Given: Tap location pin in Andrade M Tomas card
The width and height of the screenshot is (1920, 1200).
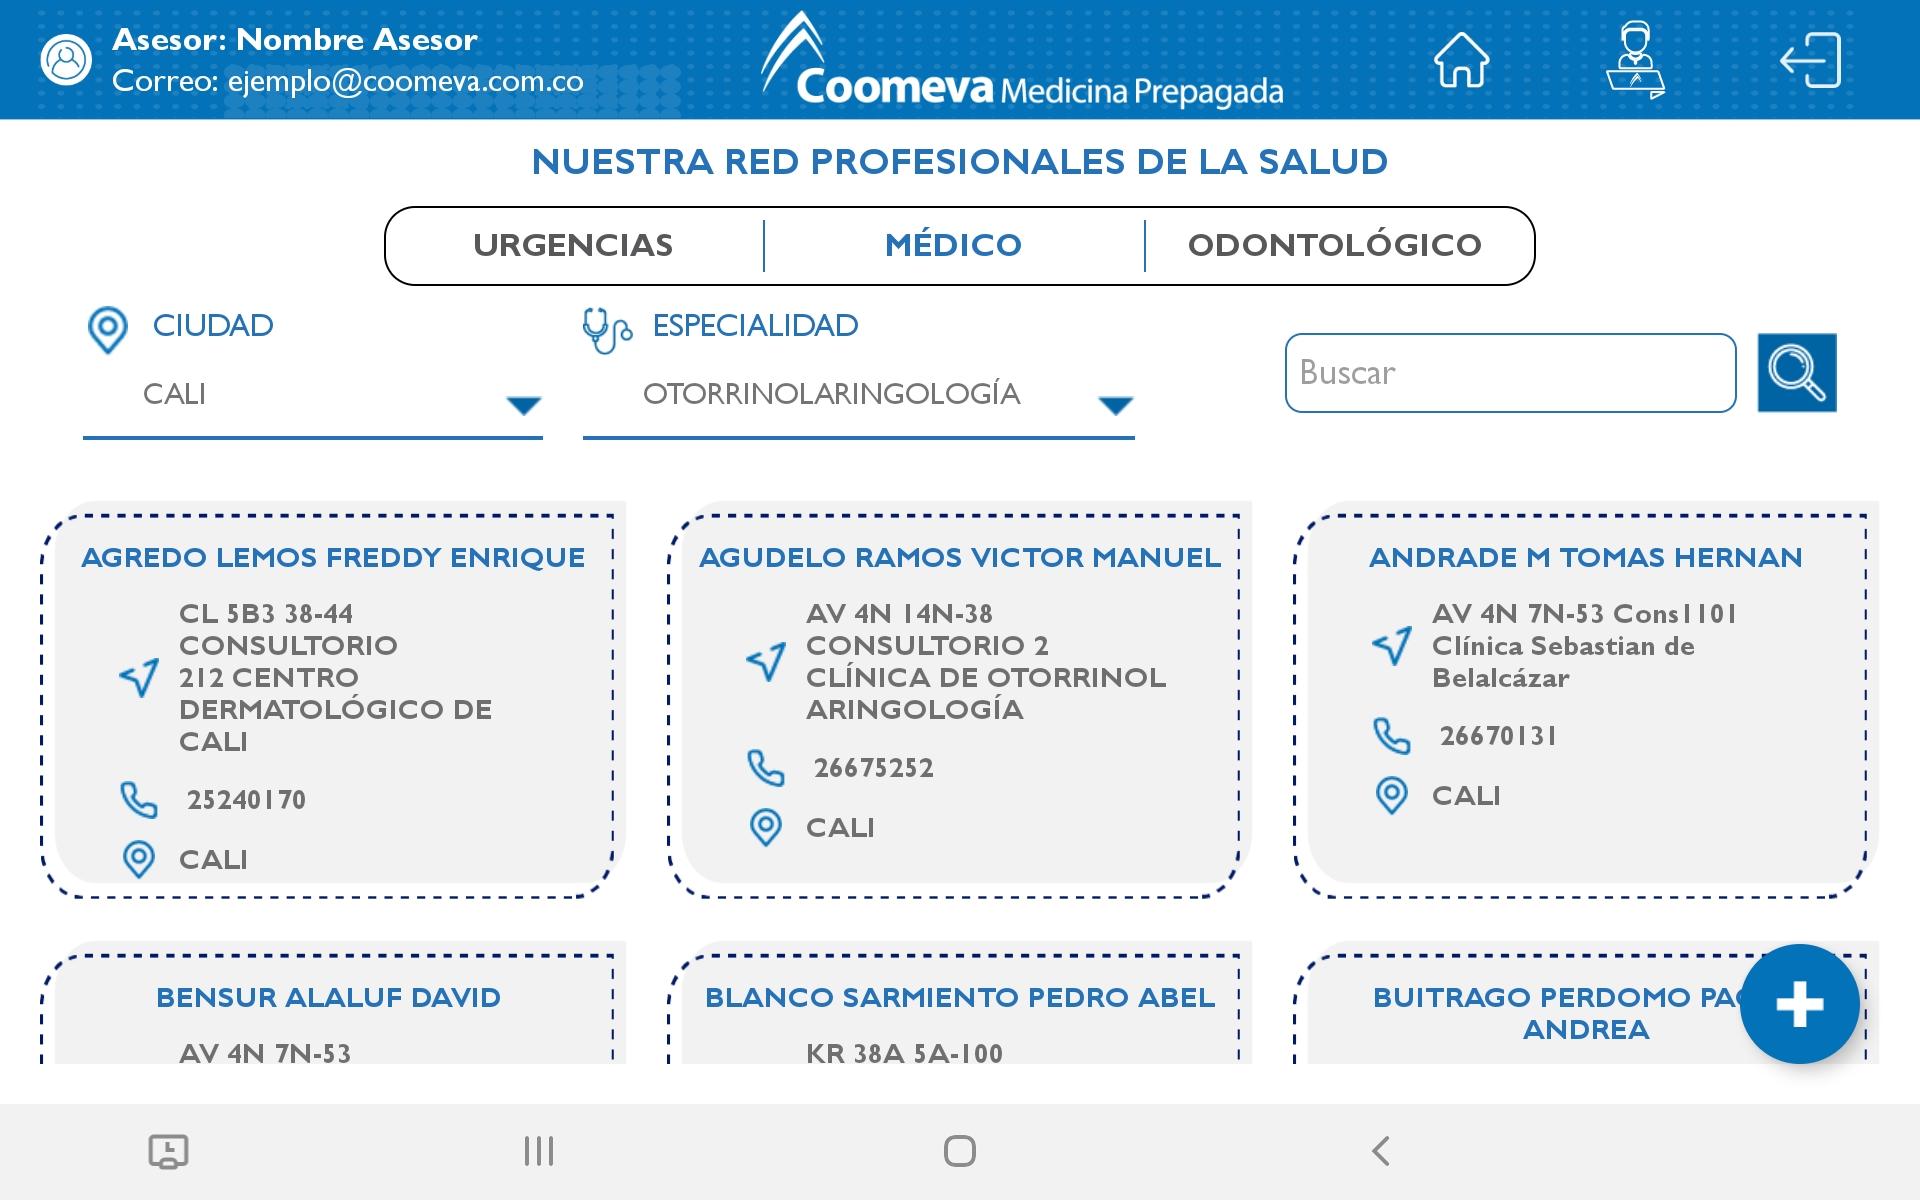Looking at the screenshot, I should pyautogui.click(x=1392, y=795).
